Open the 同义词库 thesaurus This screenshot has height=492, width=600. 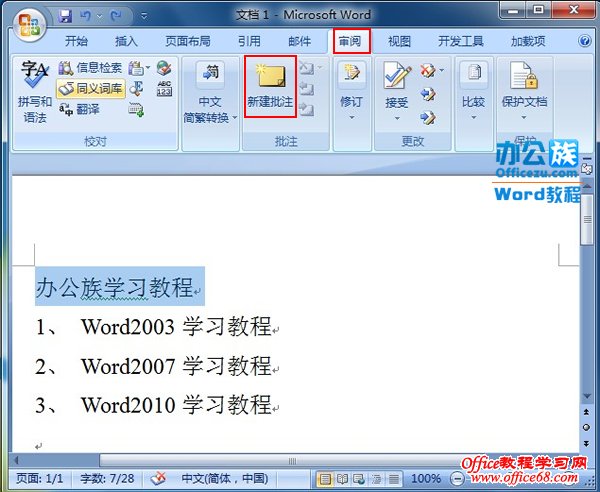pos(91,88)
